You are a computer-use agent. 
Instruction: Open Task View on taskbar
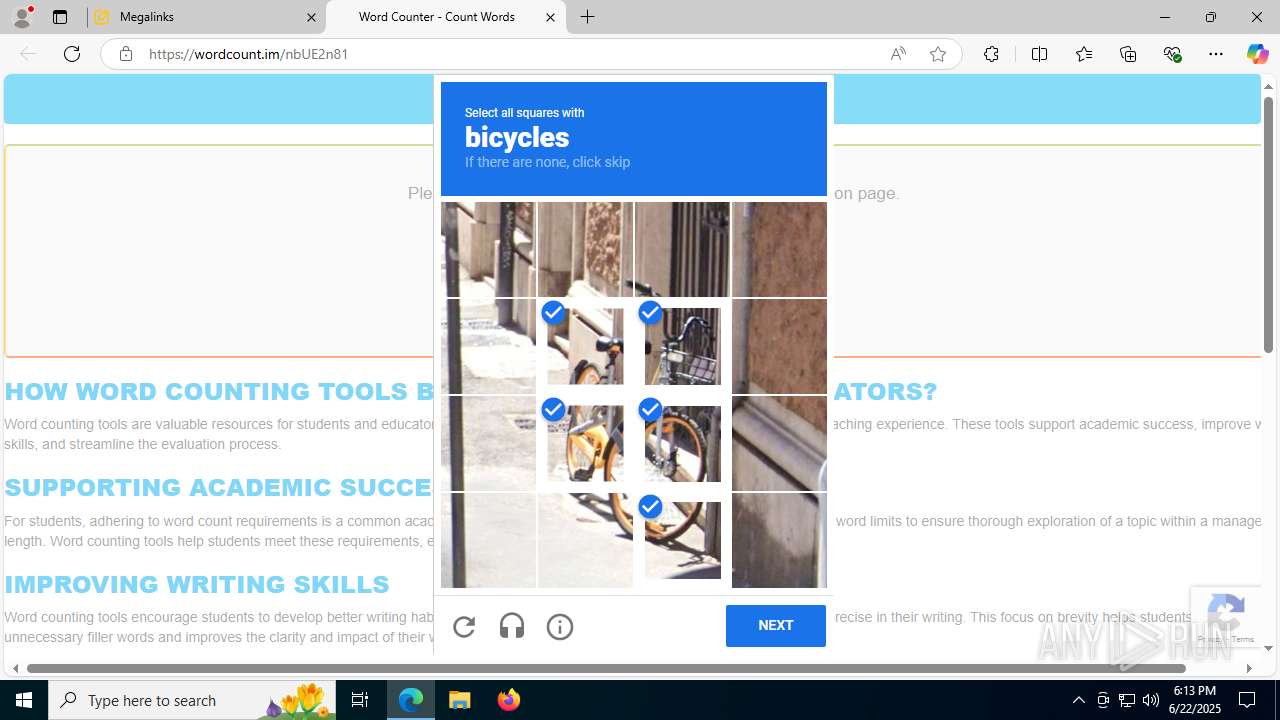360,700
